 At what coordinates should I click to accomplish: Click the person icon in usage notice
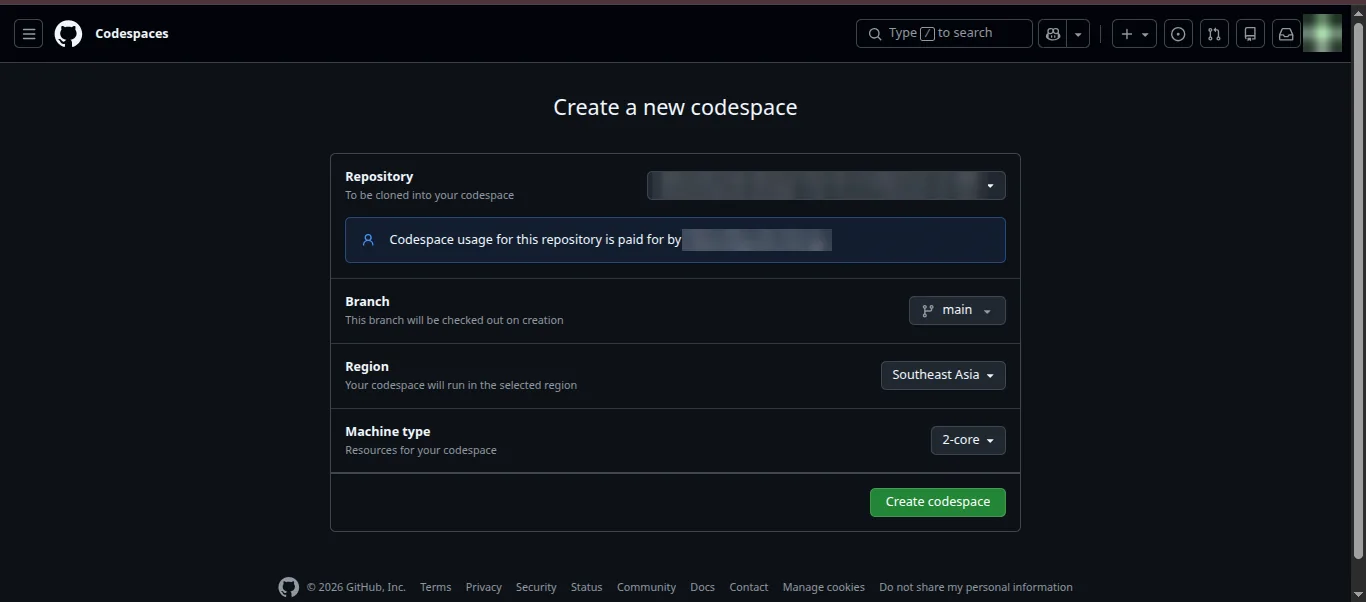[368, 240]
